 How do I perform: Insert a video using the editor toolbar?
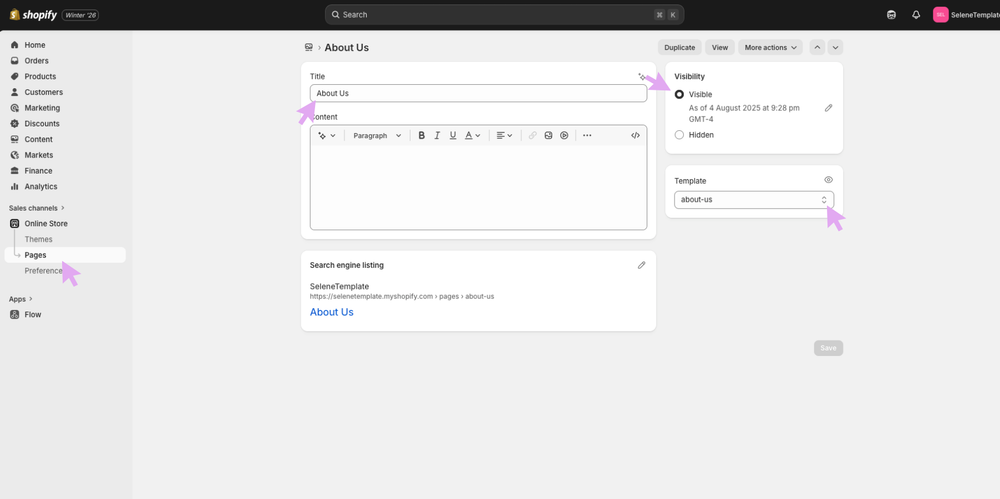coord(564,136)
